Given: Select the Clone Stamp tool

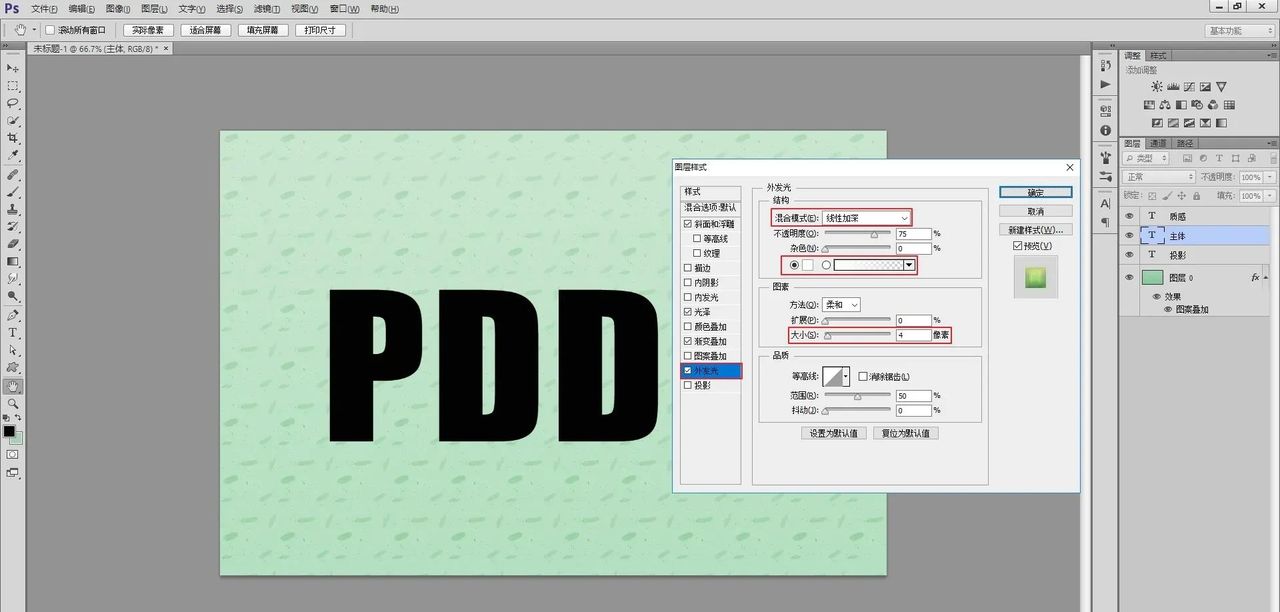Looking at the screenshot, I should 13,209.
